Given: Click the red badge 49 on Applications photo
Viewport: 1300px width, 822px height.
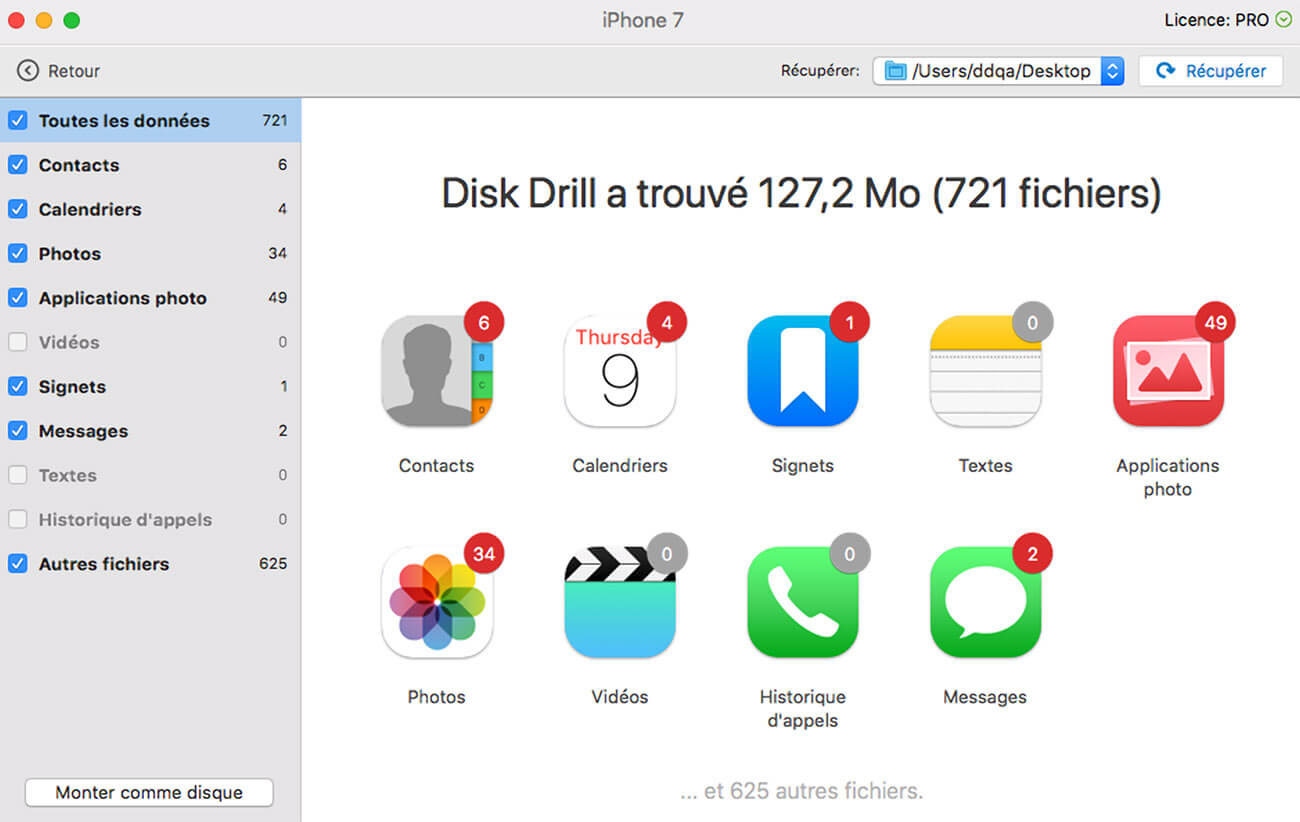Looking at the screenshot, I should tap(1216, 322).
